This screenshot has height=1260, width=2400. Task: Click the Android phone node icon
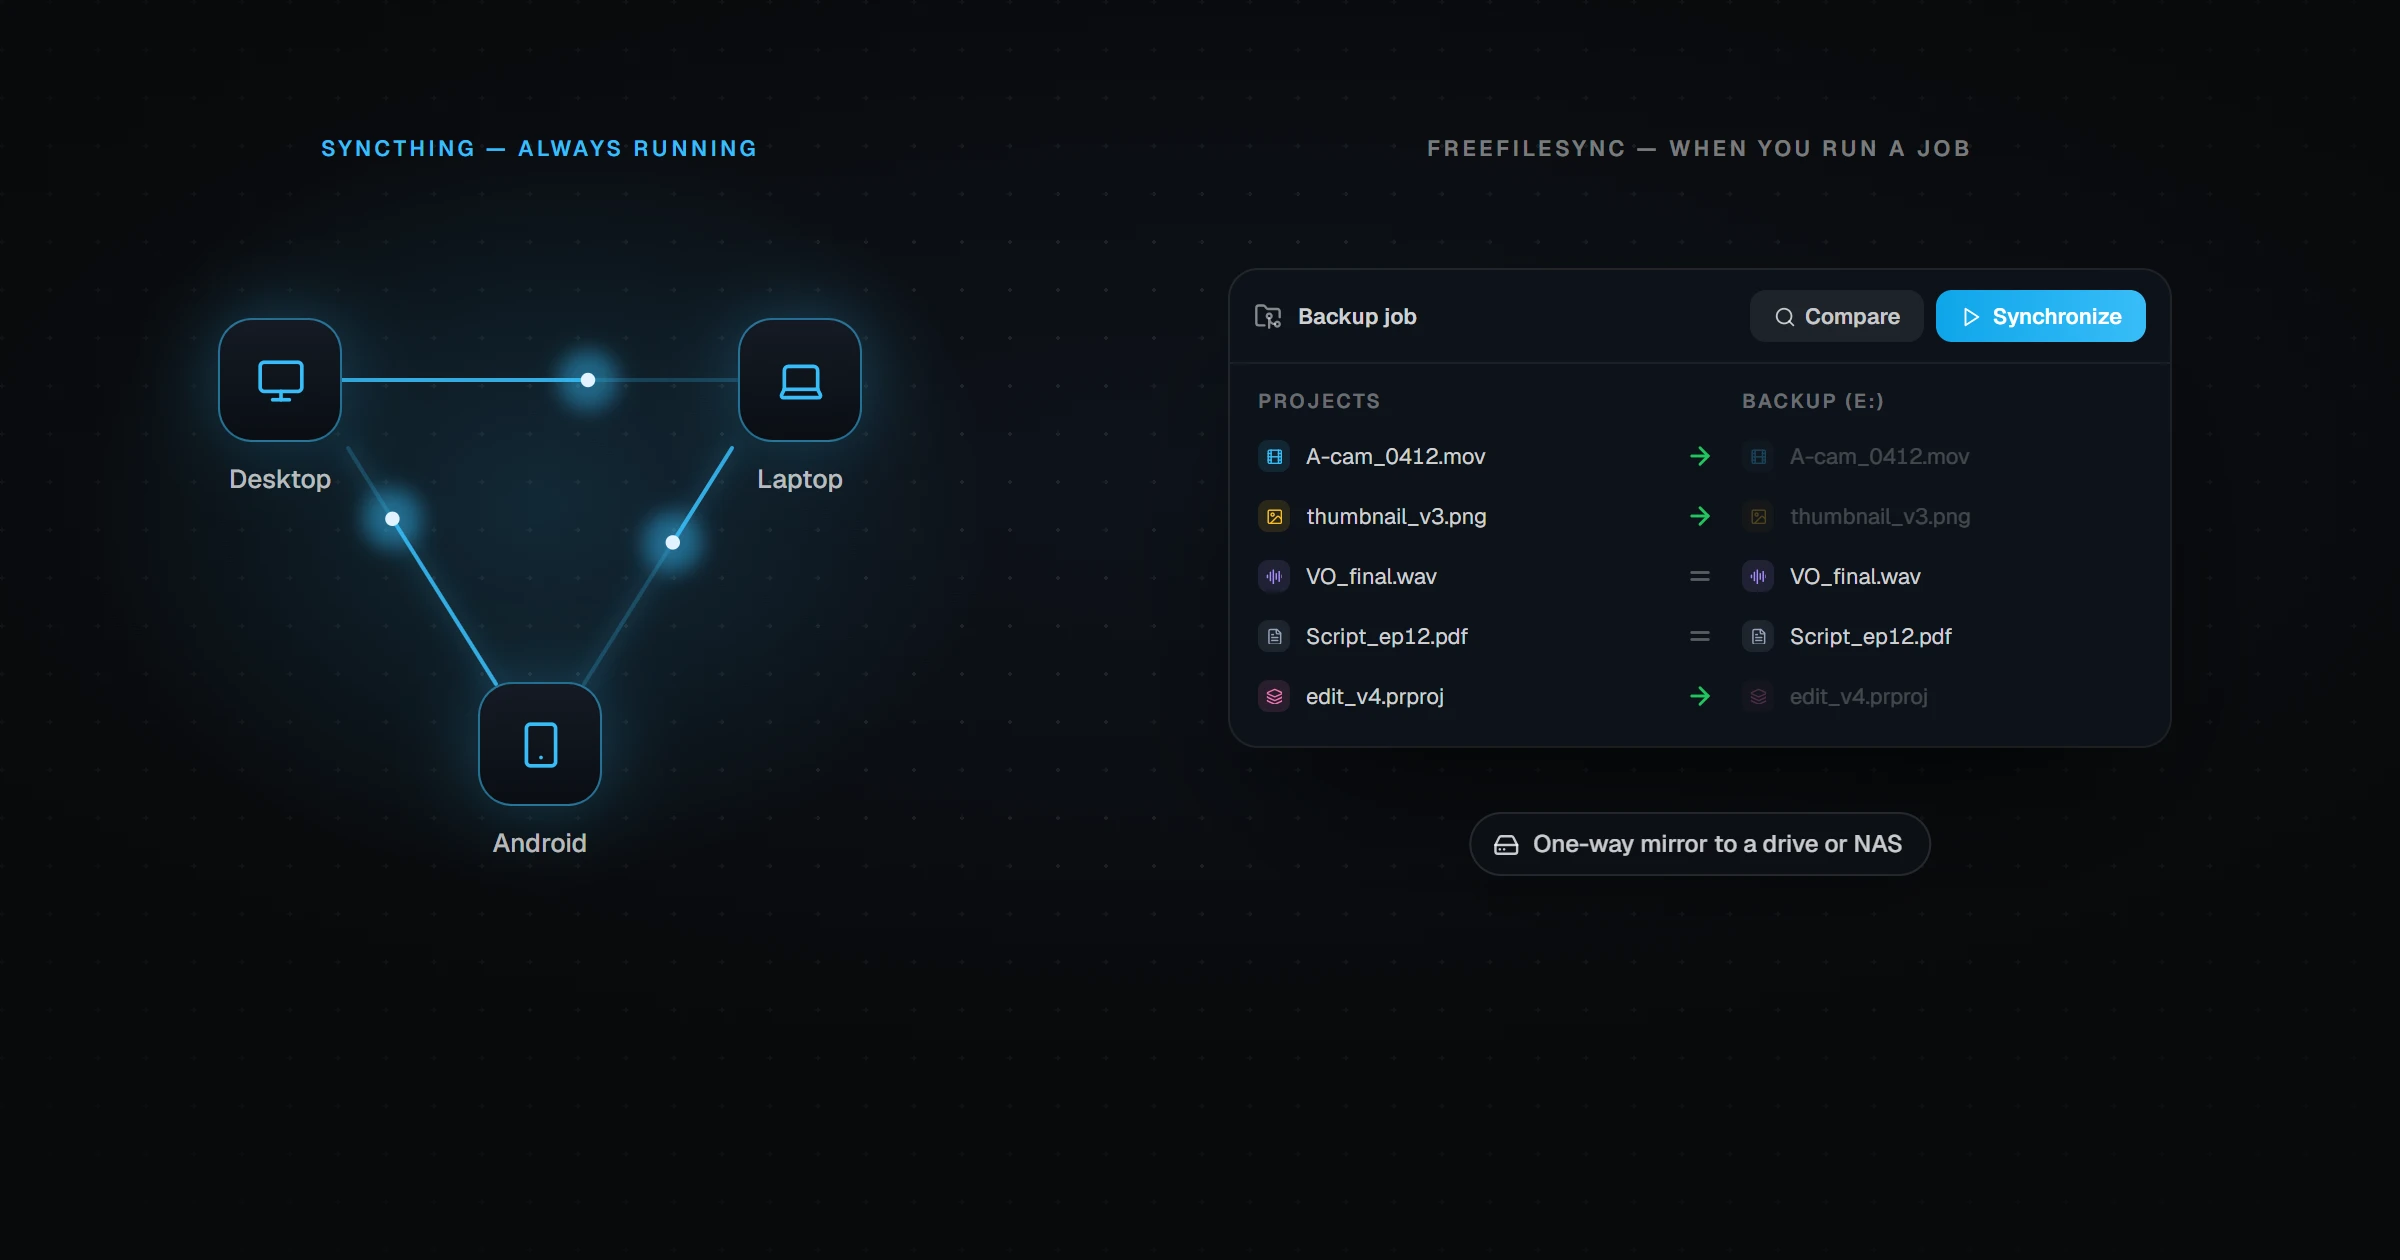pyautogui.click(x=540, y=744)
